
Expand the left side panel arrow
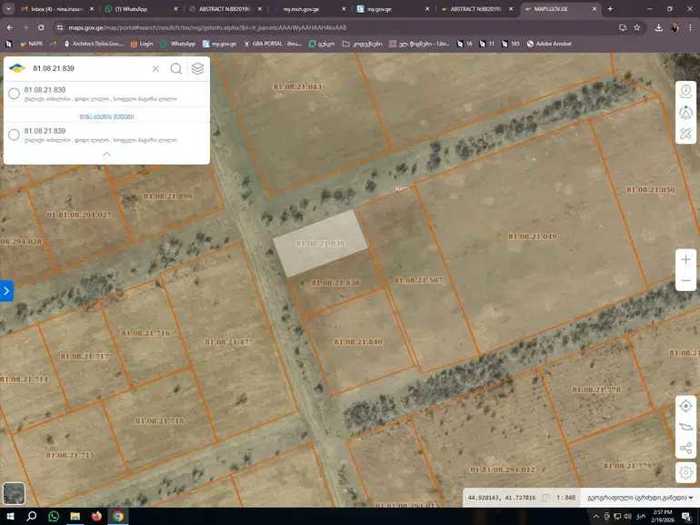[6, 291]
